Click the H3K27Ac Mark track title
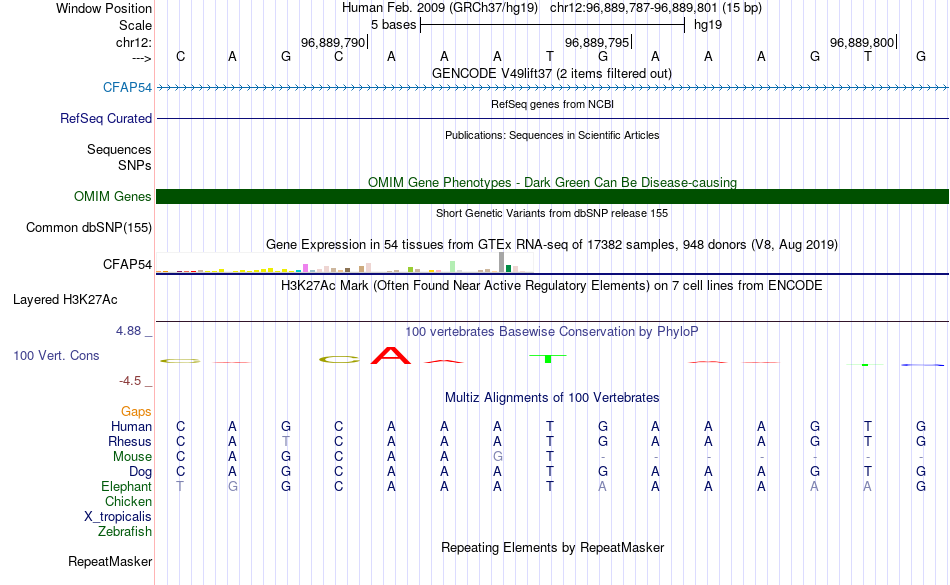 tap(552, 285)
